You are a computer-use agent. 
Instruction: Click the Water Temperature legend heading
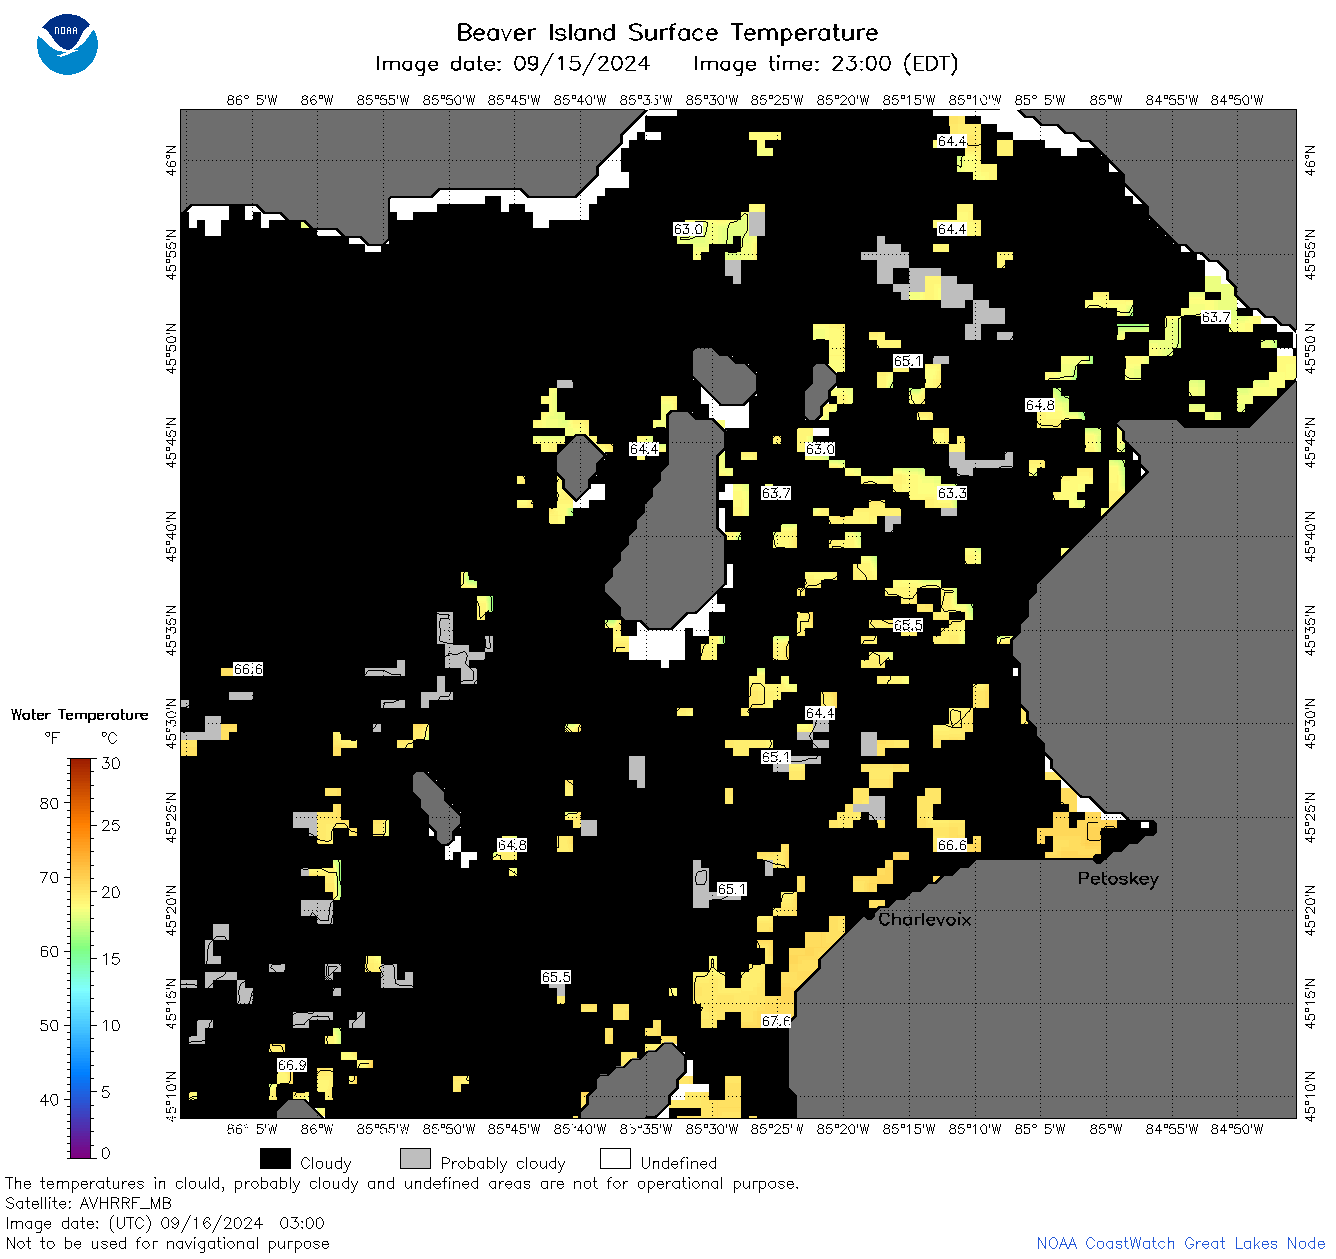click(79, 715)
